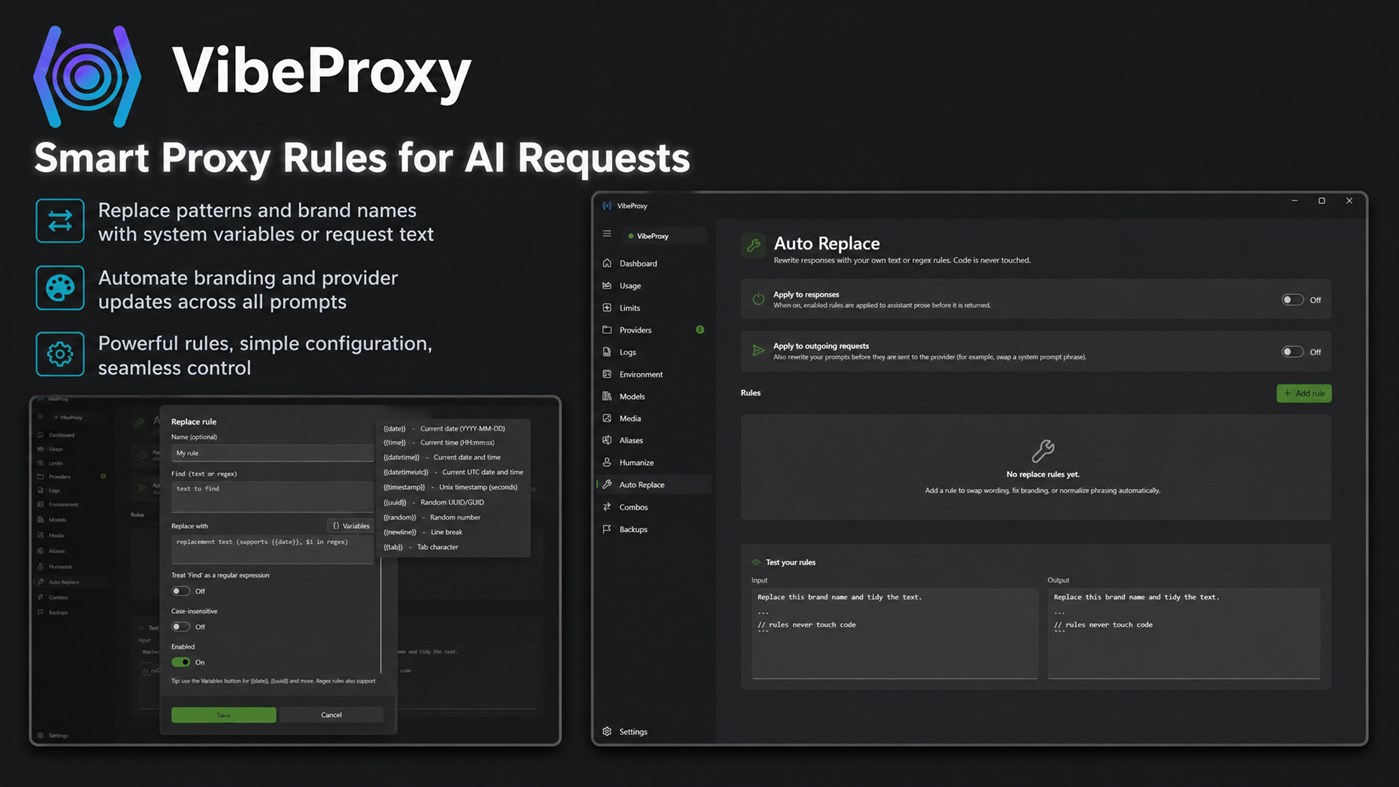This screenshot has height=787, width=1399.
Task: Toggle the hamburger navigation menu icon
Action: (x=607, y=234)
